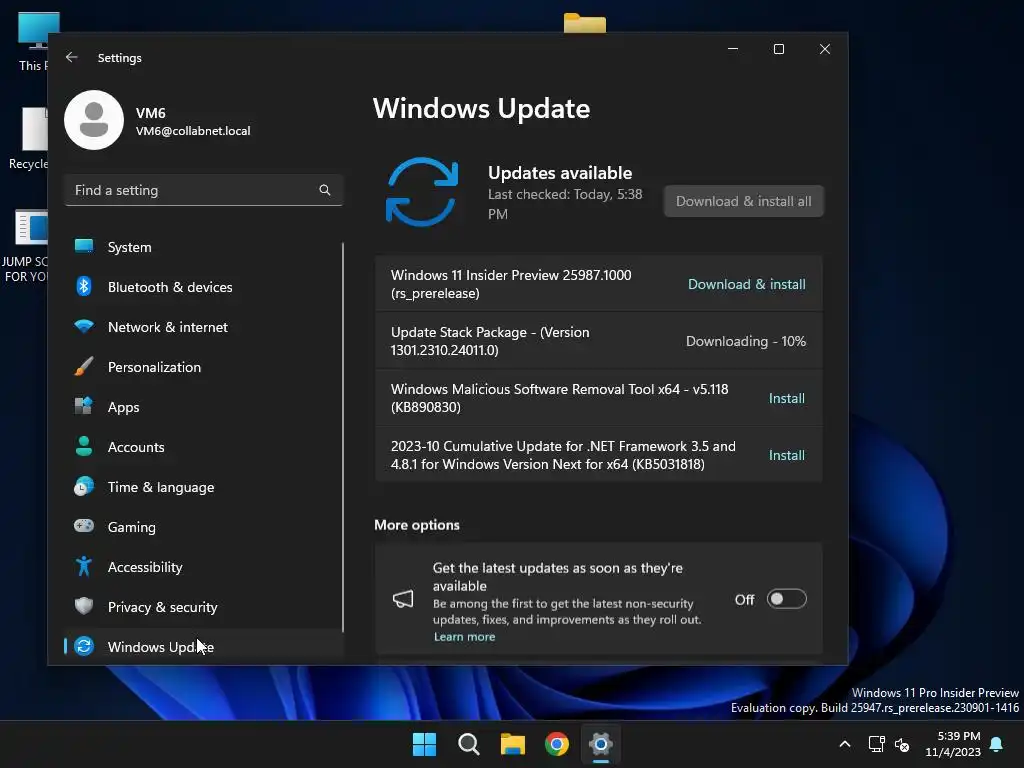Click the Windows Update sidebar icon
1024x768 pixels.
(x=84, y=646)
